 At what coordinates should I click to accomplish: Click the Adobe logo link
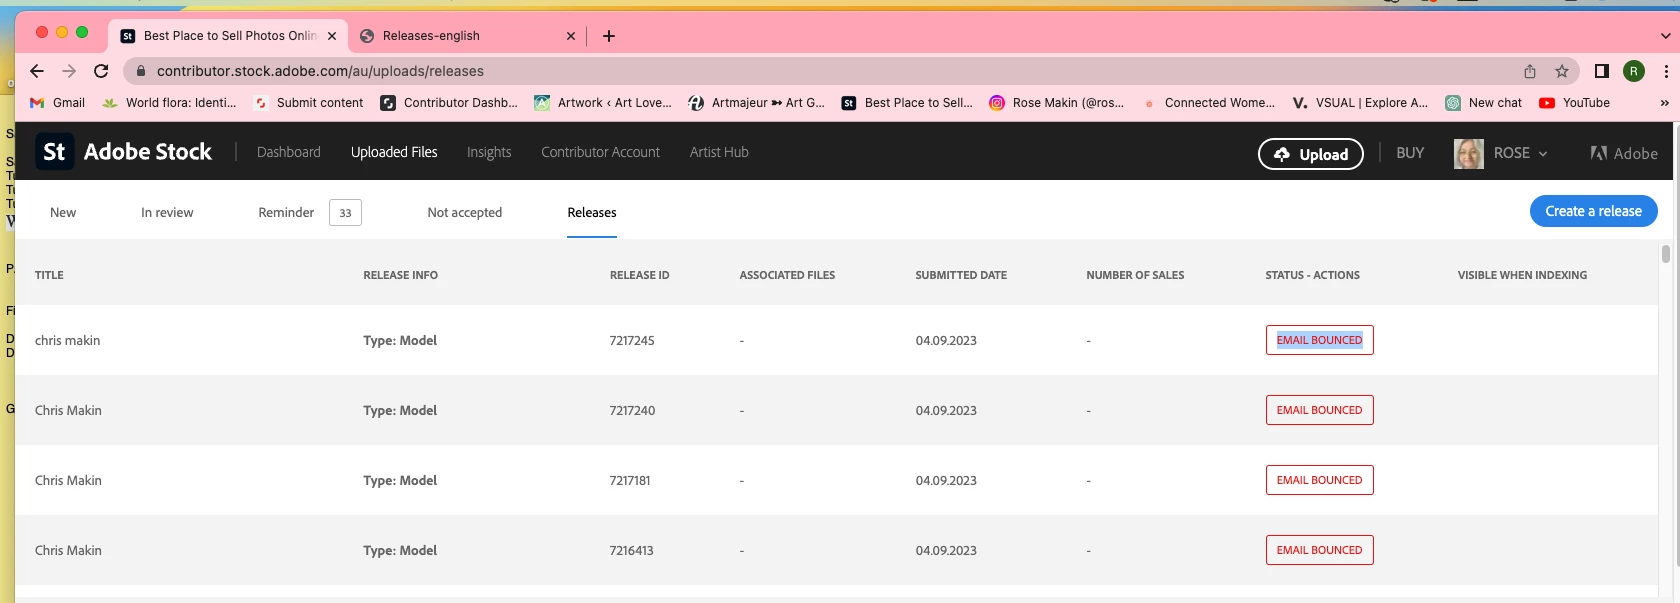[1624, 153]
